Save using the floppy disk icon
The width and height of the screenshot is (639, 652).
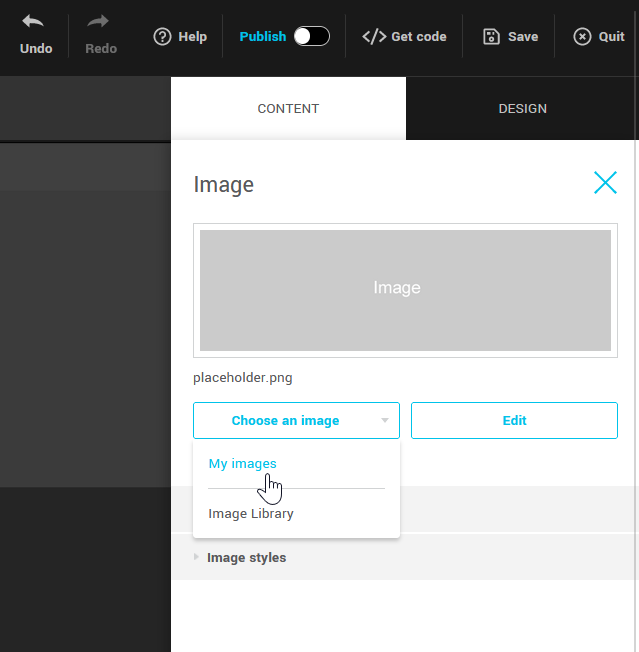491,37
